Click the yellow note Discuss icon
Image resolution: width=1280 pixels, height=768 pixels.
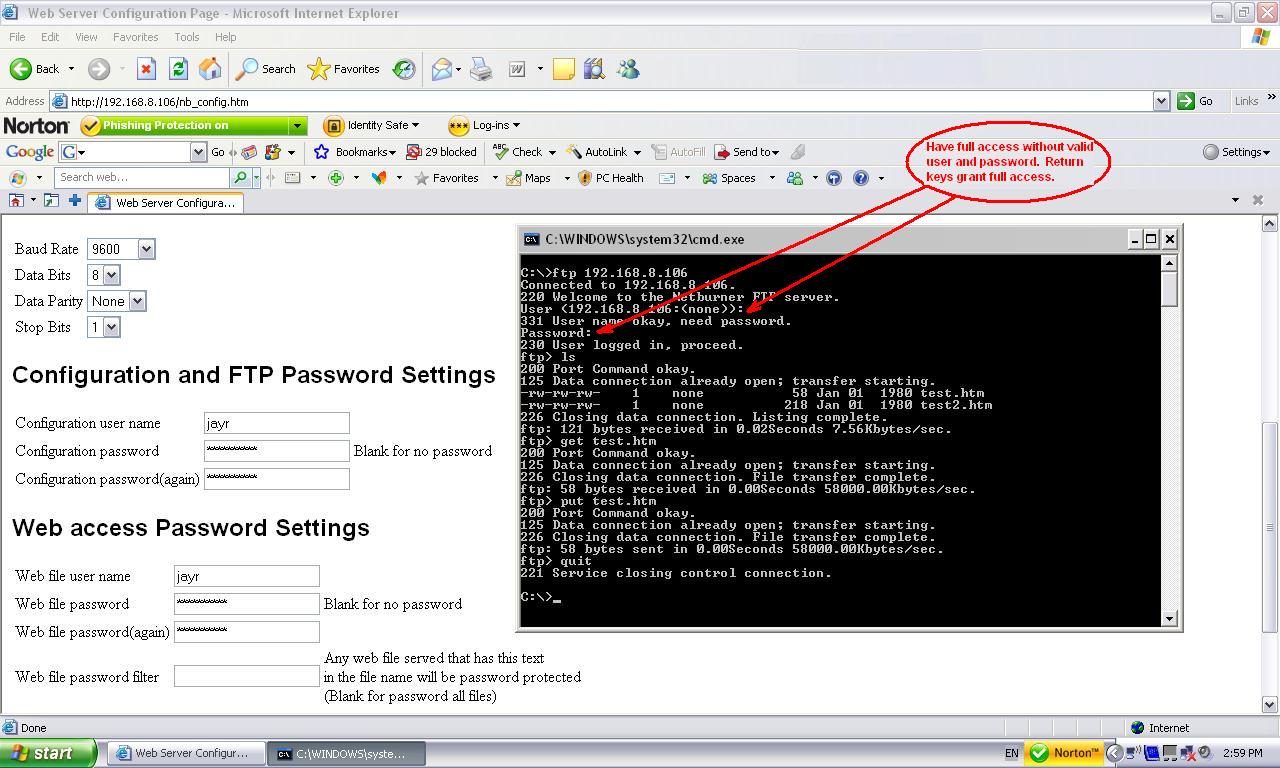(564, 69)
